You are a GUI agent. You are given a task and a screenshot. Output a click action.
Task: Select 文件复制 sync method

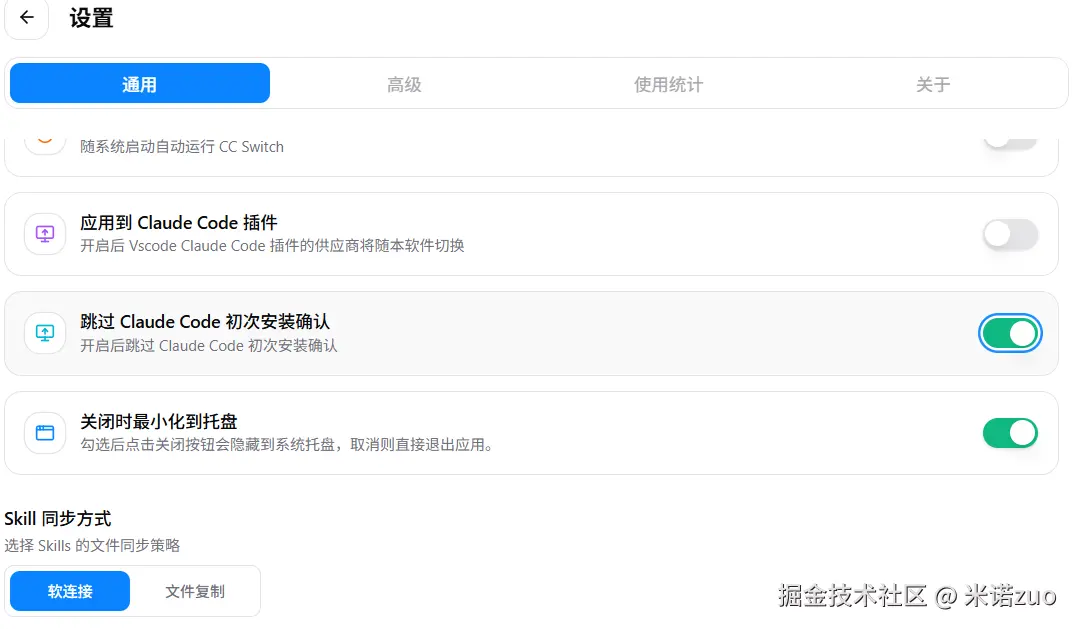[x=195, y=591]
